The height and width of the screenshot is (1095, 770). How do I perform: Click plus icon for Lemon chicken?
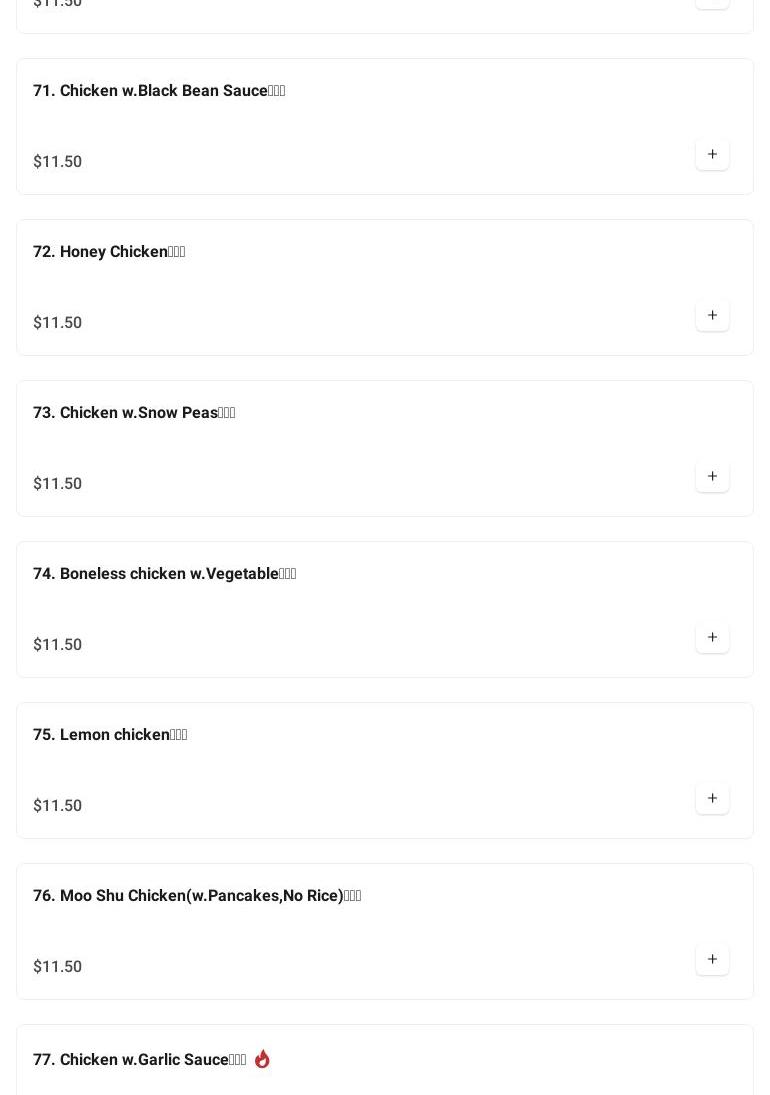point(712,799)
